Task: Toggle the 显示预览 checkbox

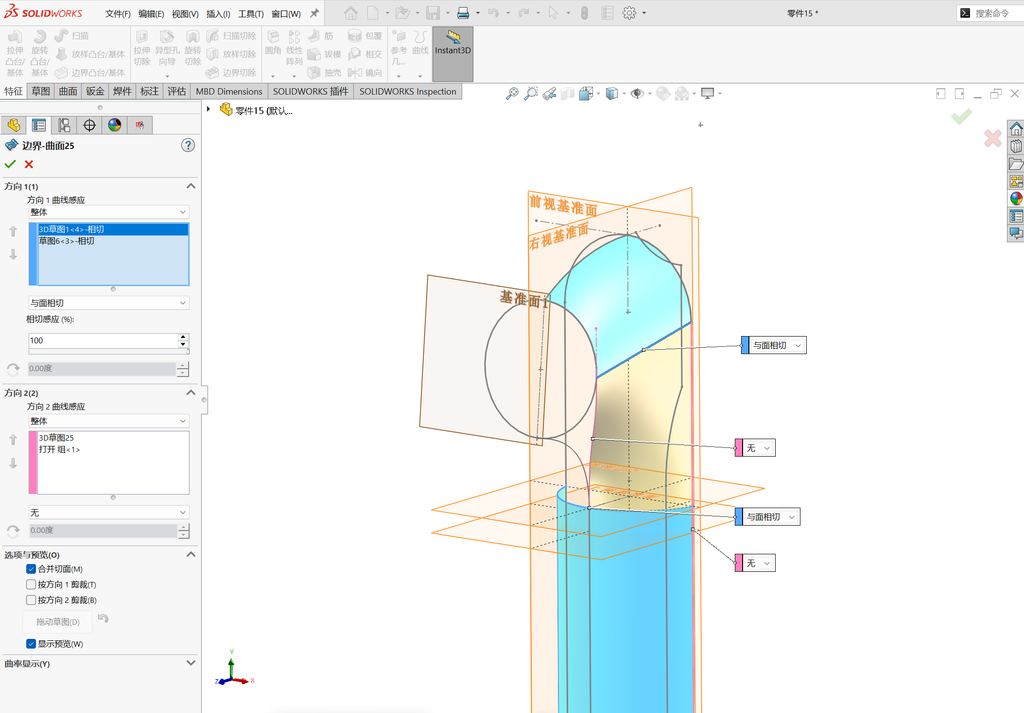Action: click(x=31, y=644)
